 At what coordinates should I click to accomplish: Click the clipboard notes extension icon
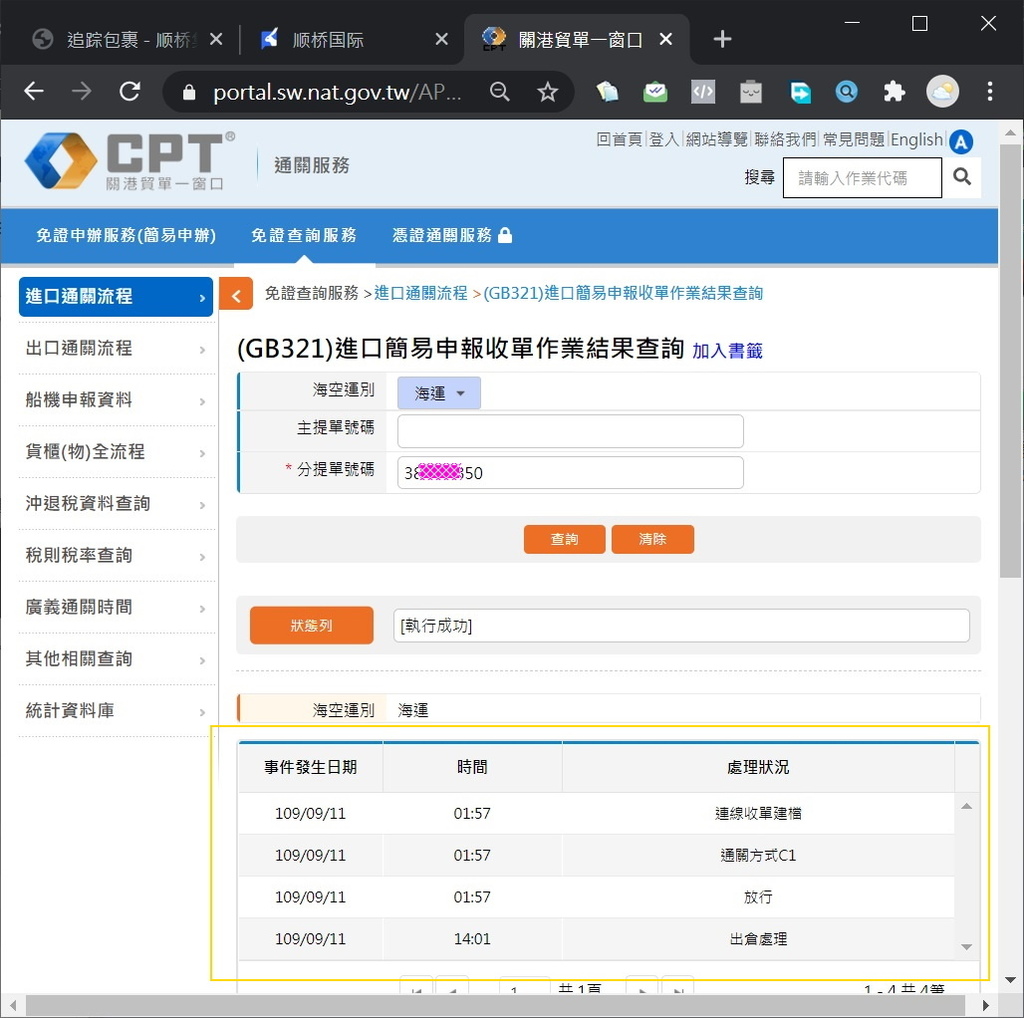(751, 91)
